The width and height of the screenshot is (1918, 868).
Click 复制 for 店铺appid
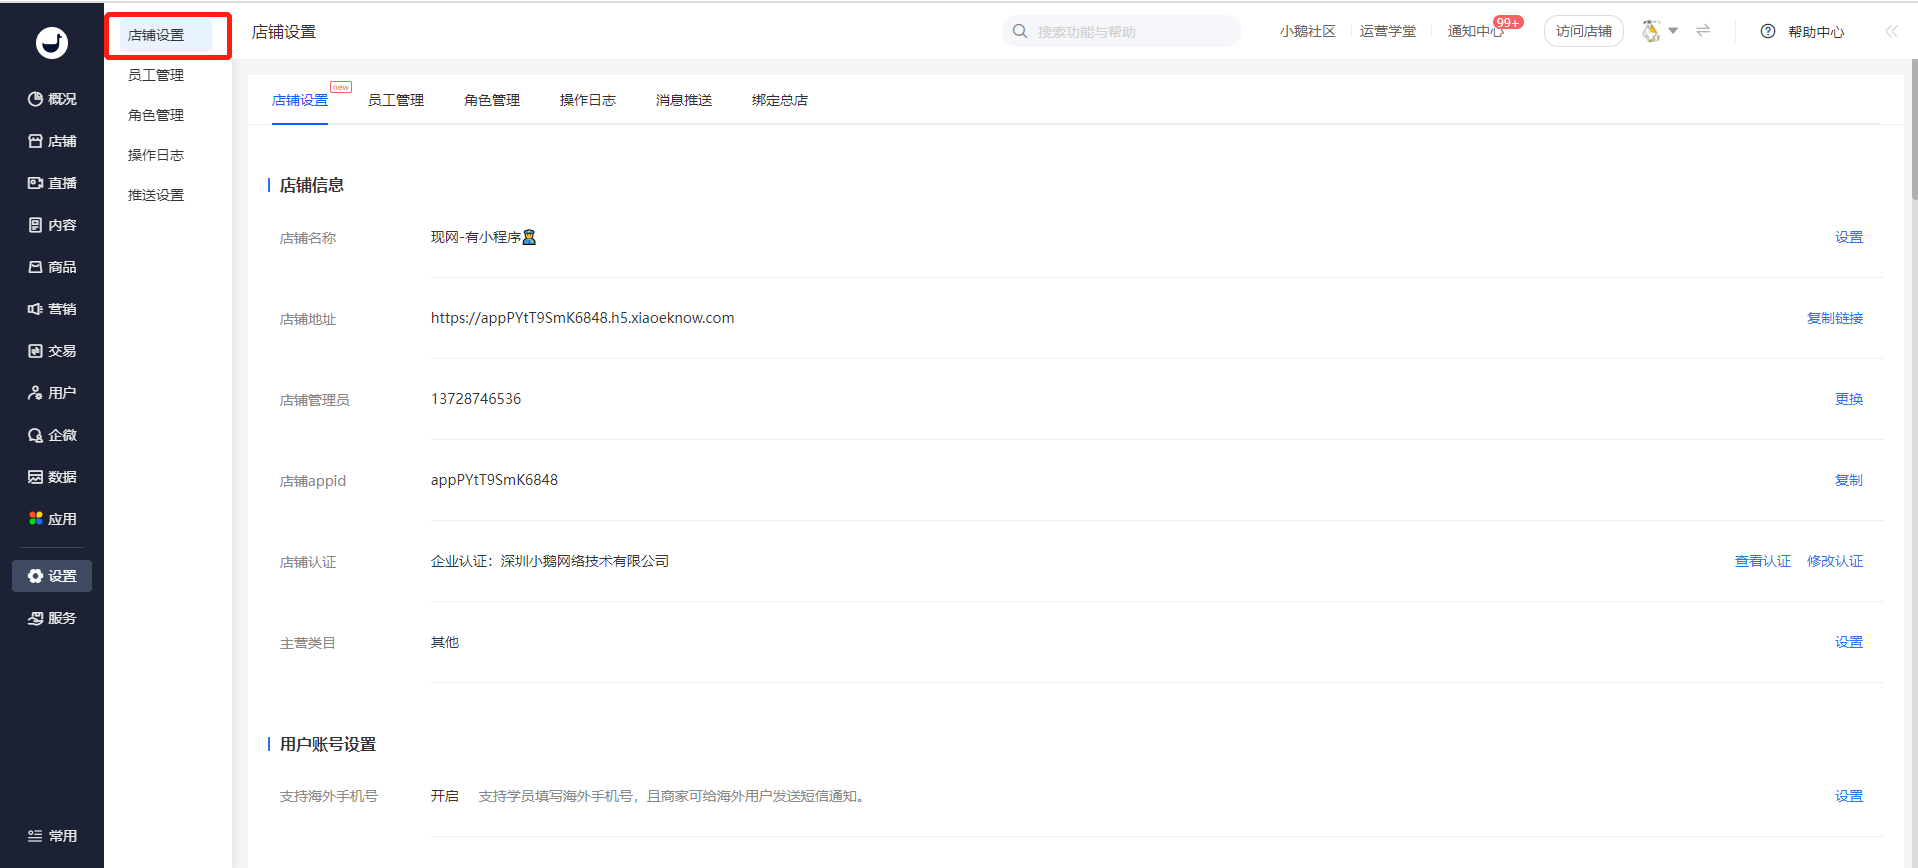1849,480
